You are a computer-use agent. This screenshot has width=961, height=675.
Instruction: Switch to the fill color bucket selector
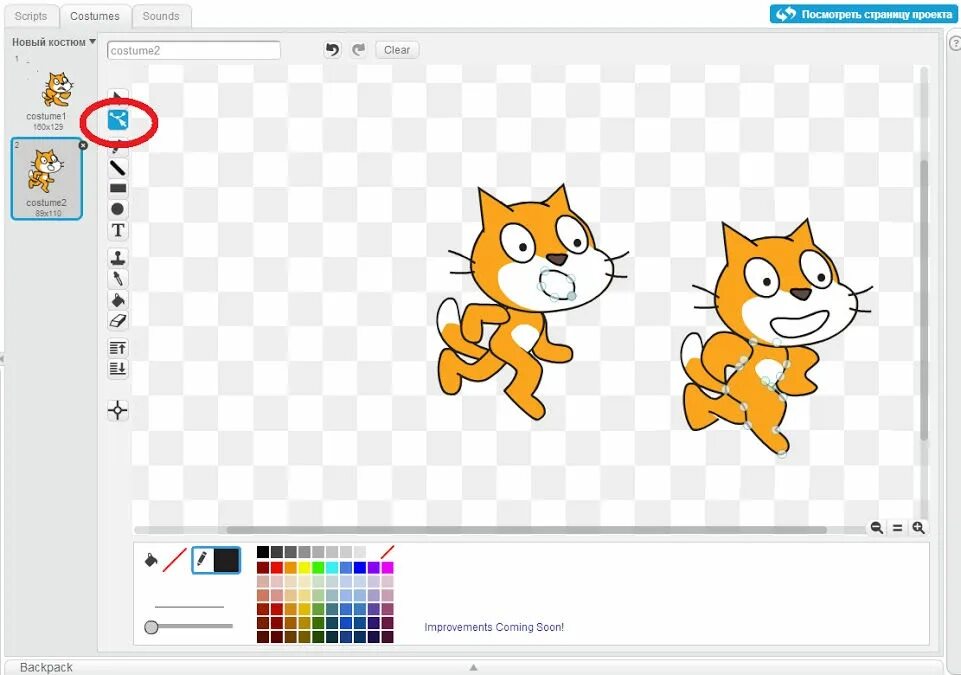pos(151,560)
